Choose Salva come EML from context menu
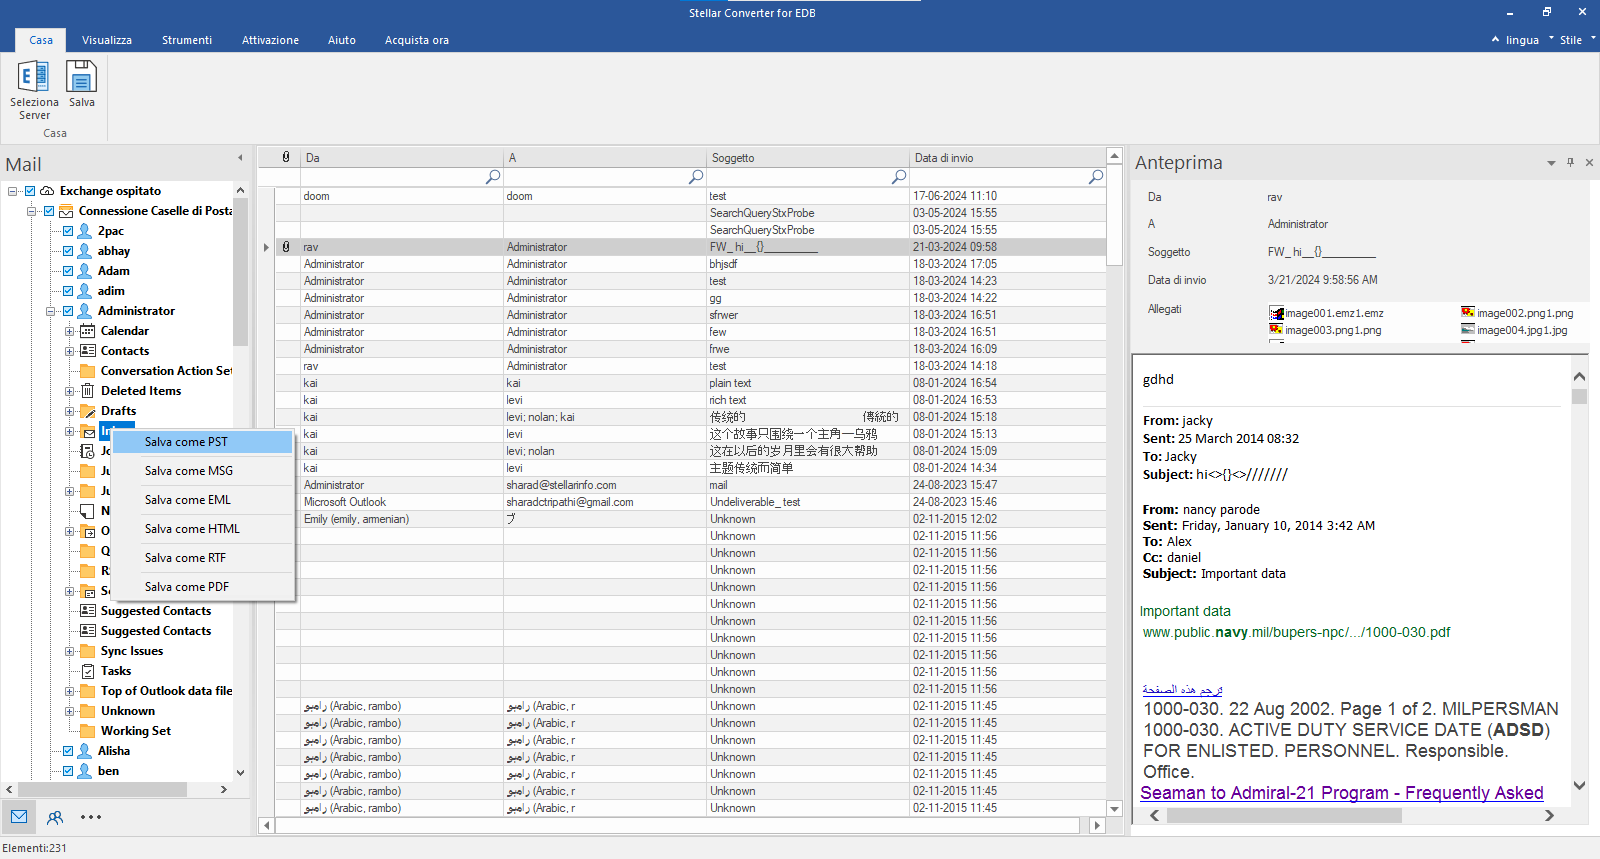 (x=203, y=500)
